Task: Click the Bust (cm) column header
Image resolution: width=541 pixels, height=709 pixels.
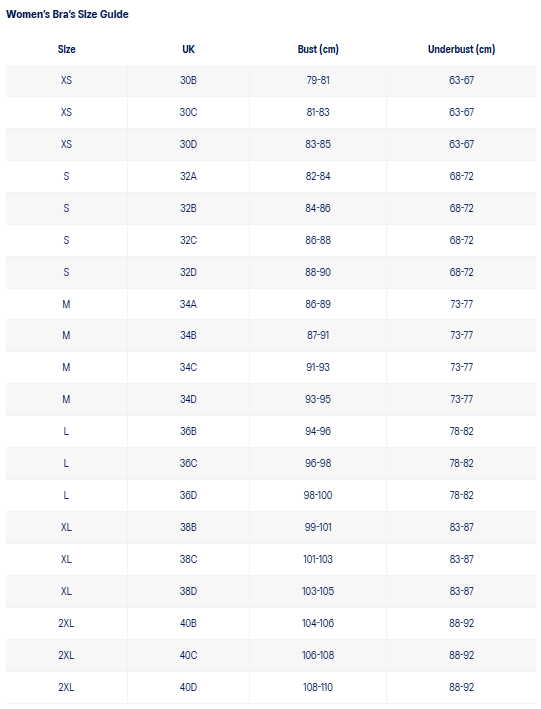Action: [318, 49]
